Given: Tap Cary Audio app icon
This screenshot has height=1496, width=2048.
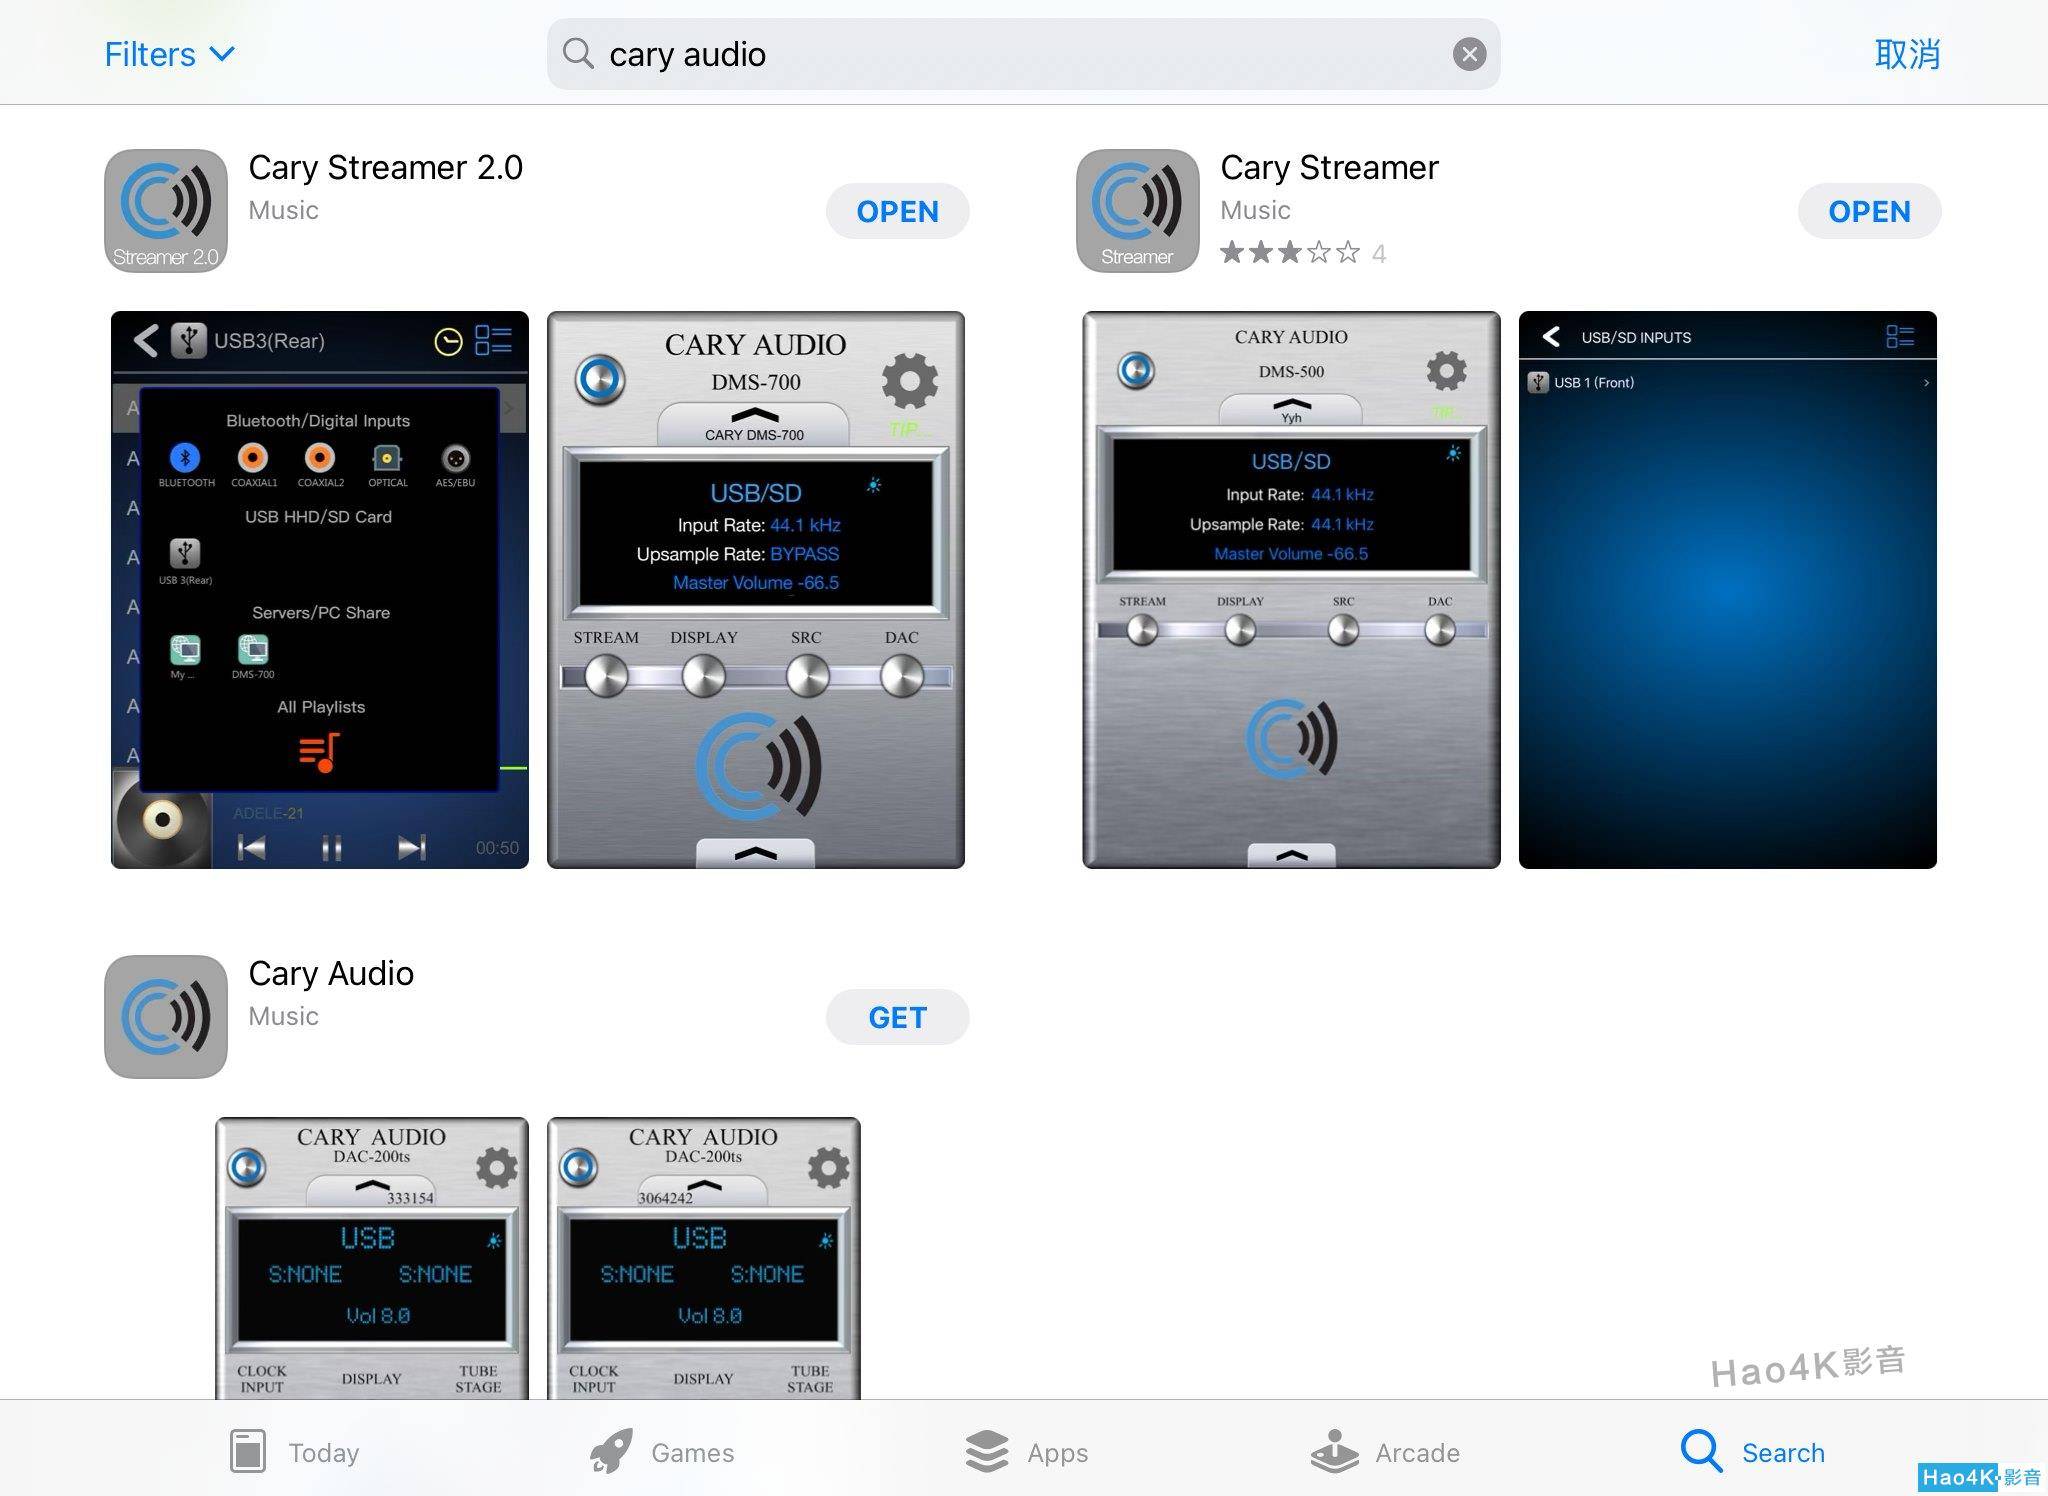Looking at the screenshot, I should click(x=166, y=1017).
